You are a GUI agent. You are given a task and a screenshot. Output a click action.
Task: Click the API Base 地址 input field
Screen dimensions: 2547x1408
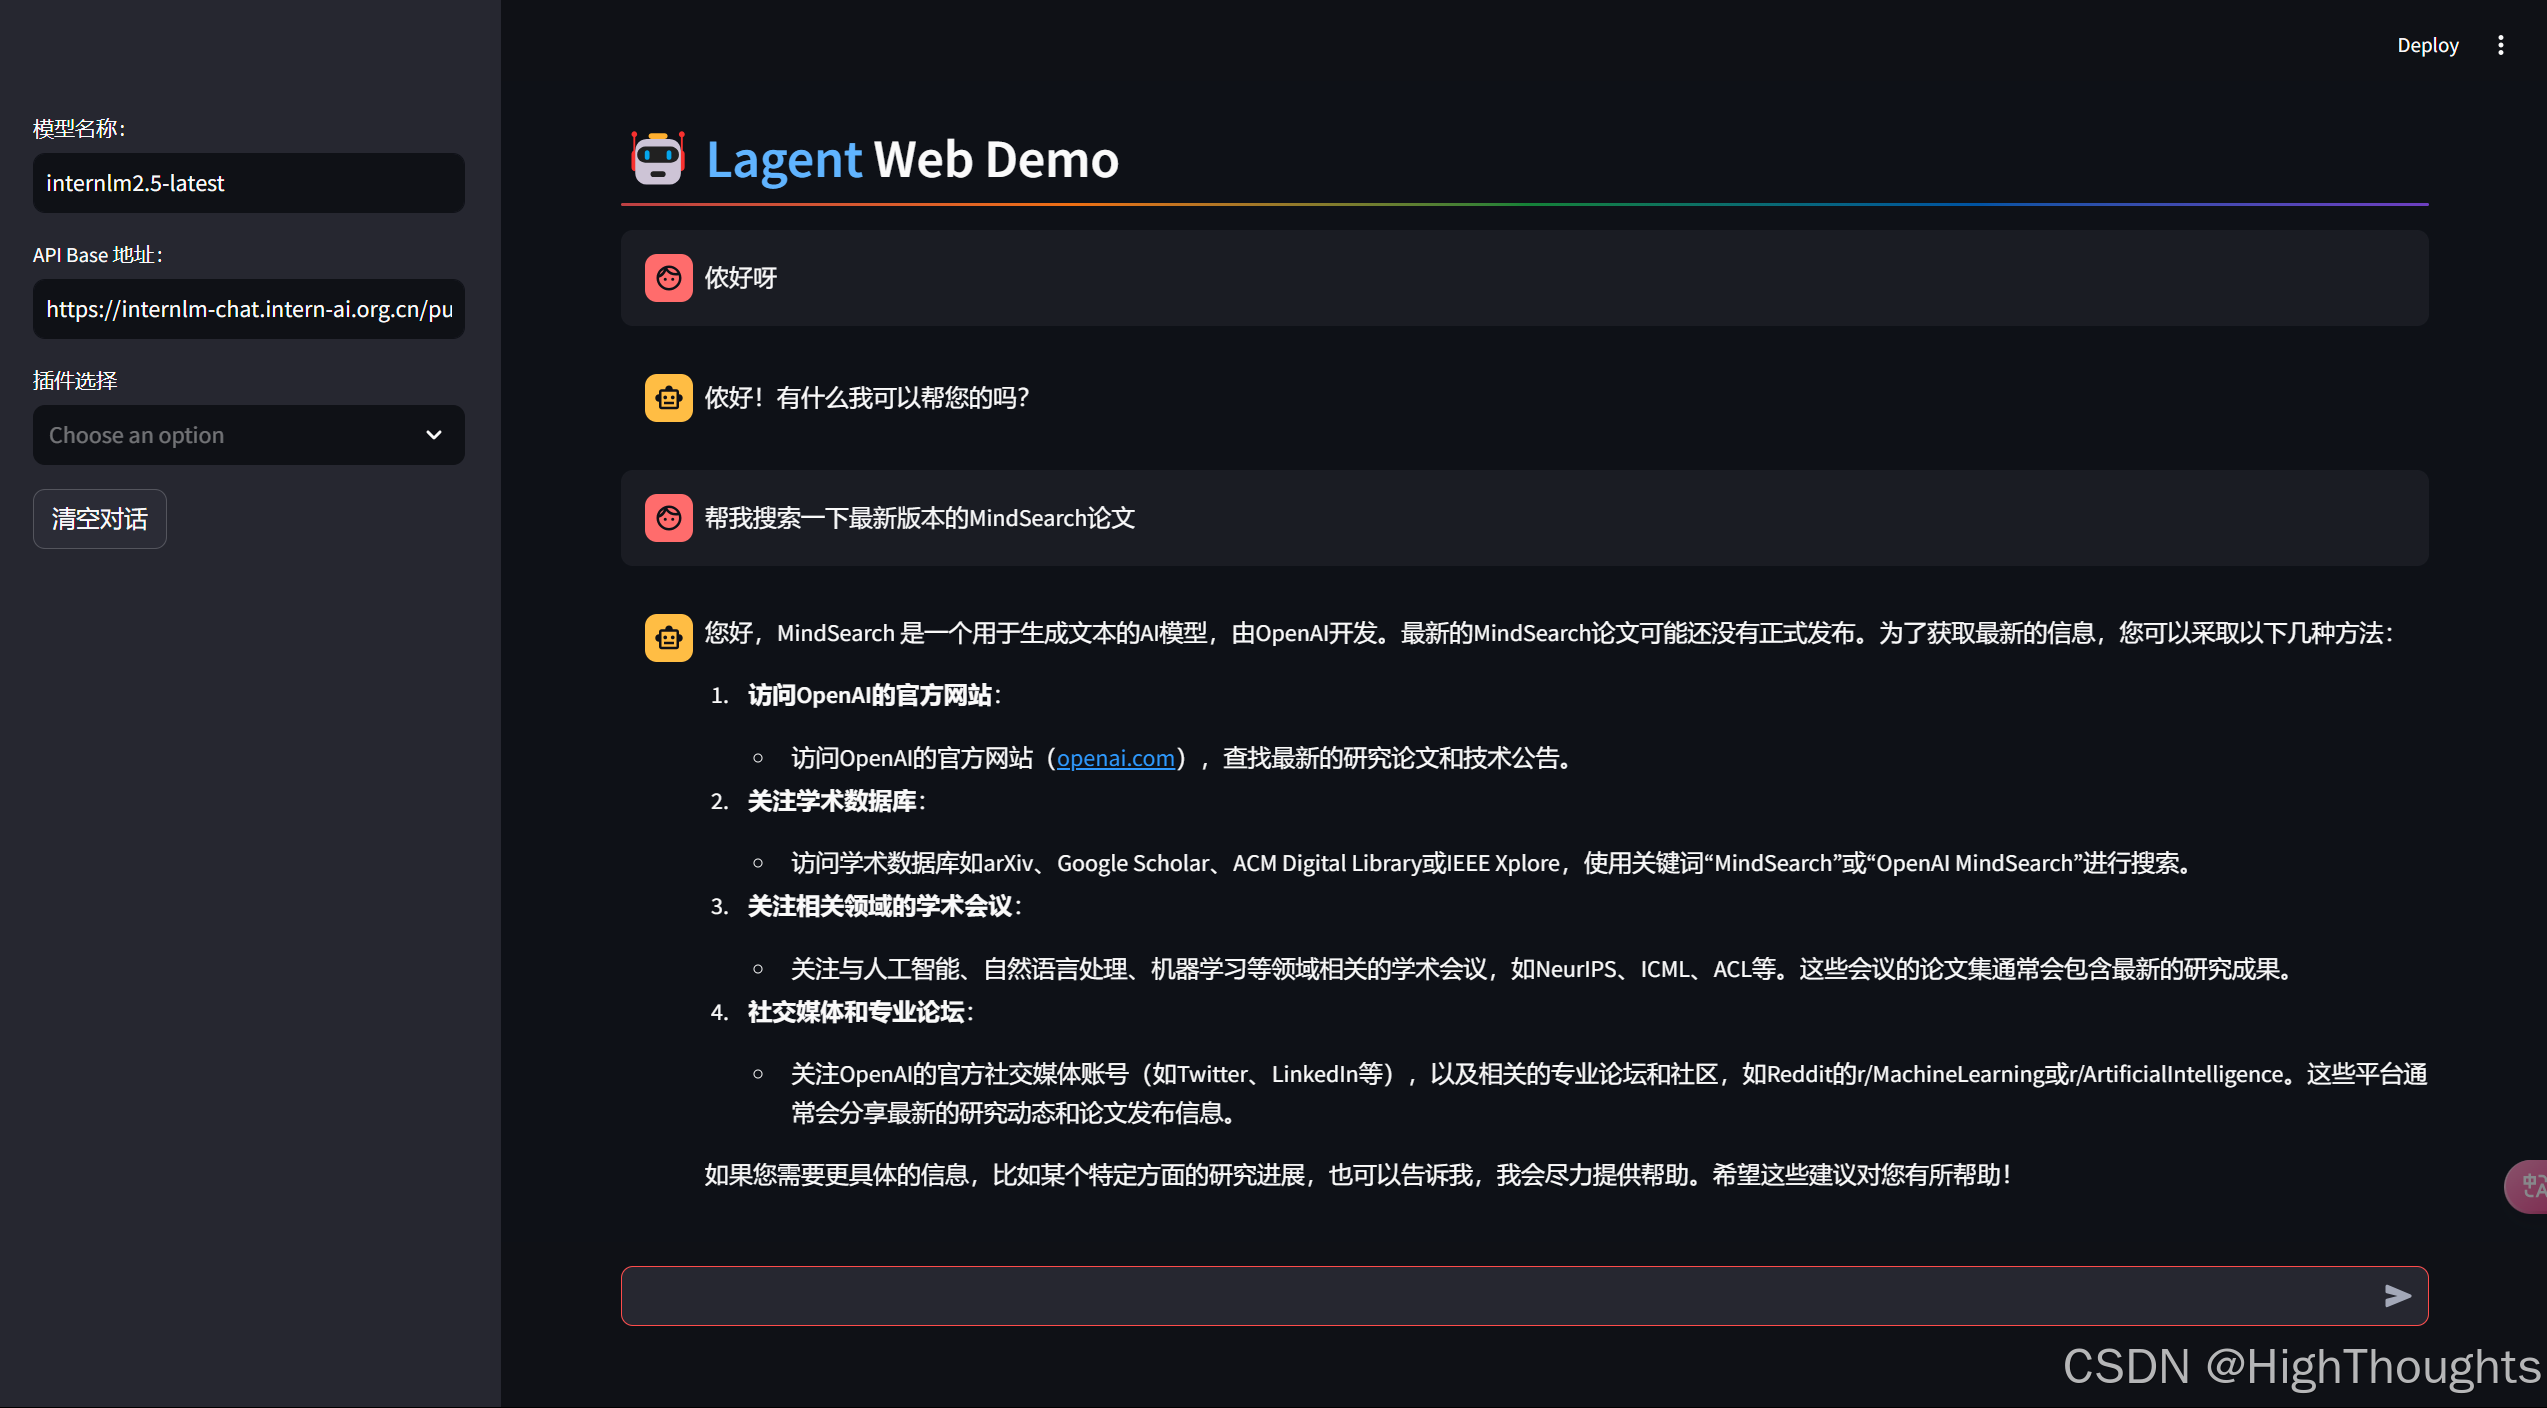point(248,309)
